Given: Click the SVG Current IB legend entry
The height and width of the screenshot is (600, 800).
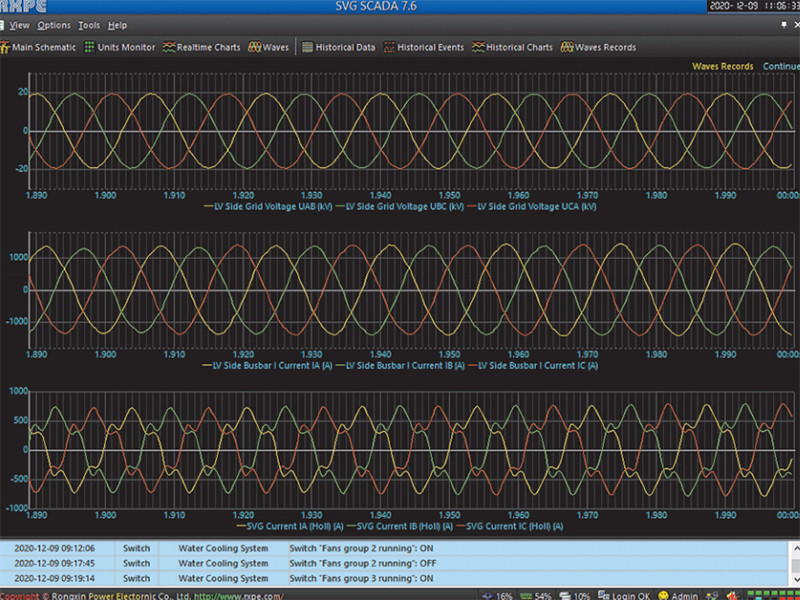Looking at the screenshot, I should pyautogui.click(x=399, y=526).
